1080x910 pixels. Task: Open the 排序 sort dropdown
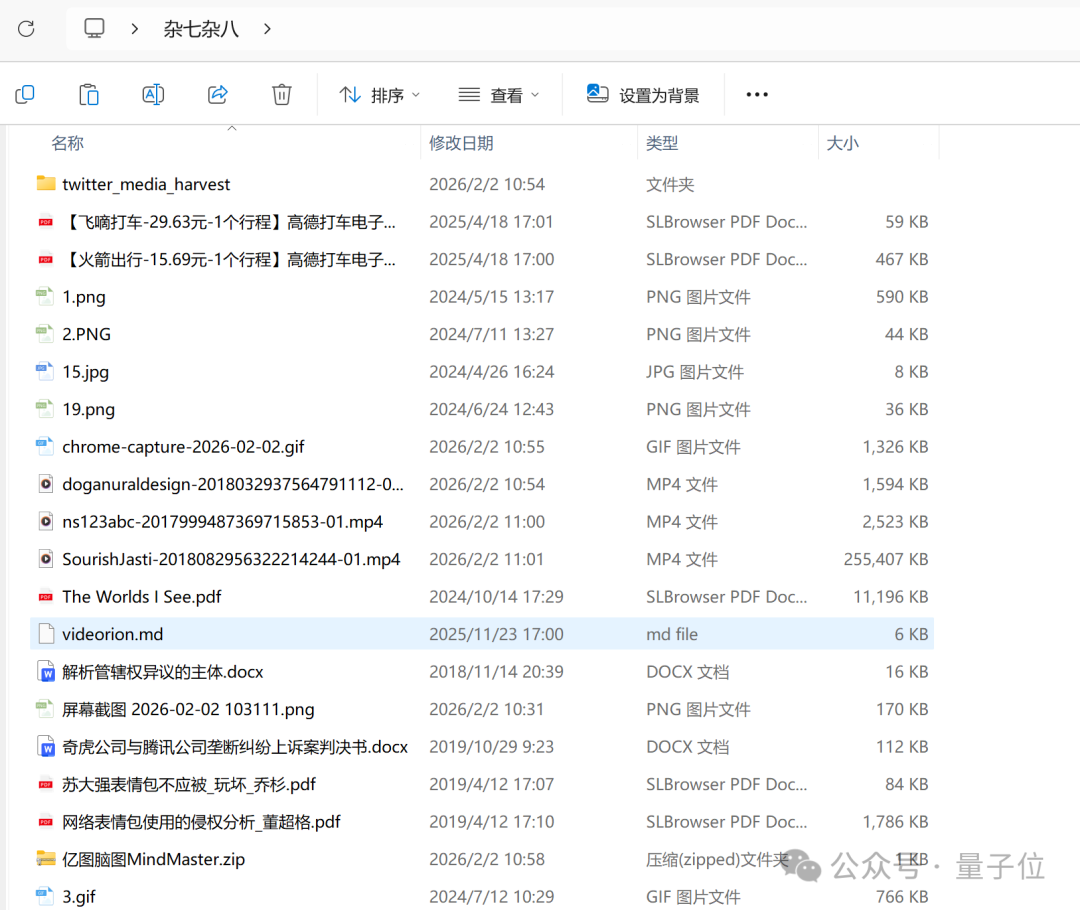coord(379,95)
